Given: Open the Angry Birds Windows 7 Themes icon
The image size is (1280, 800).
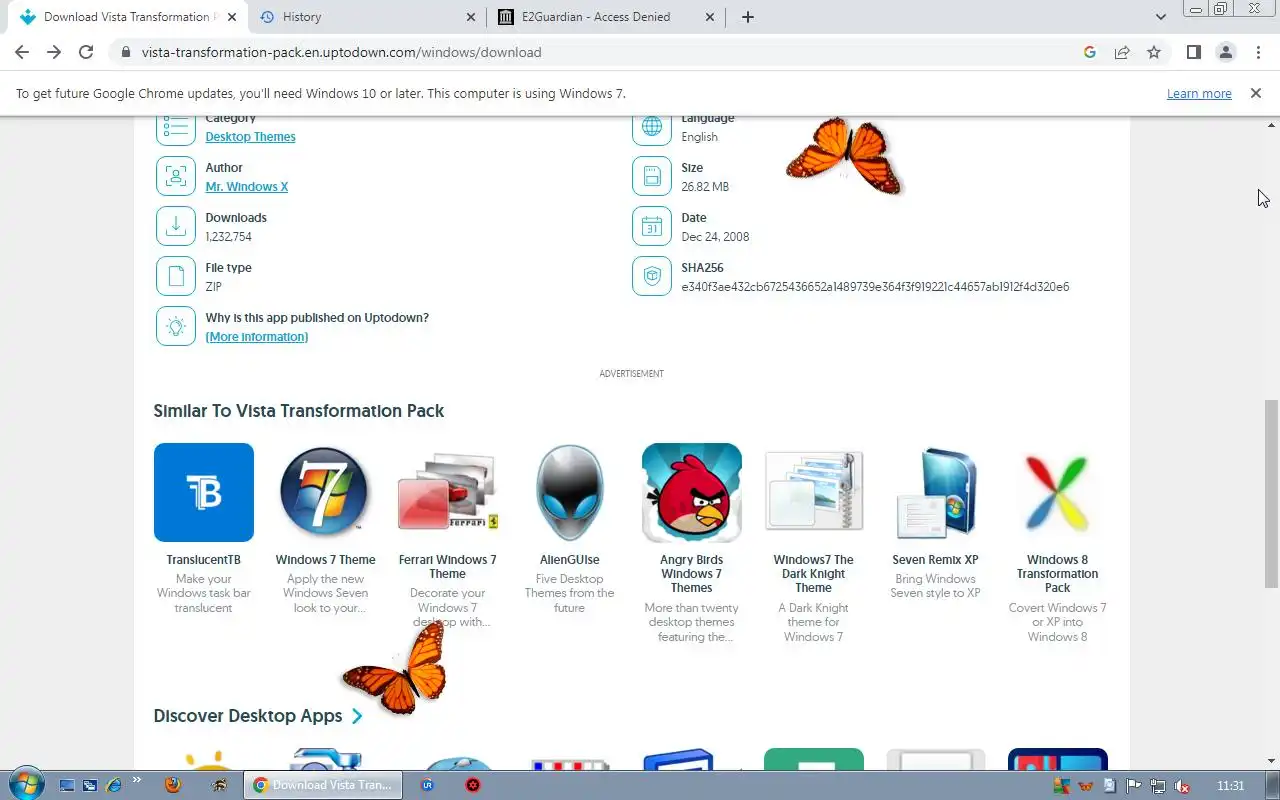Looking at the screenshot, I should pyautogui.click(x=692, y=492).
